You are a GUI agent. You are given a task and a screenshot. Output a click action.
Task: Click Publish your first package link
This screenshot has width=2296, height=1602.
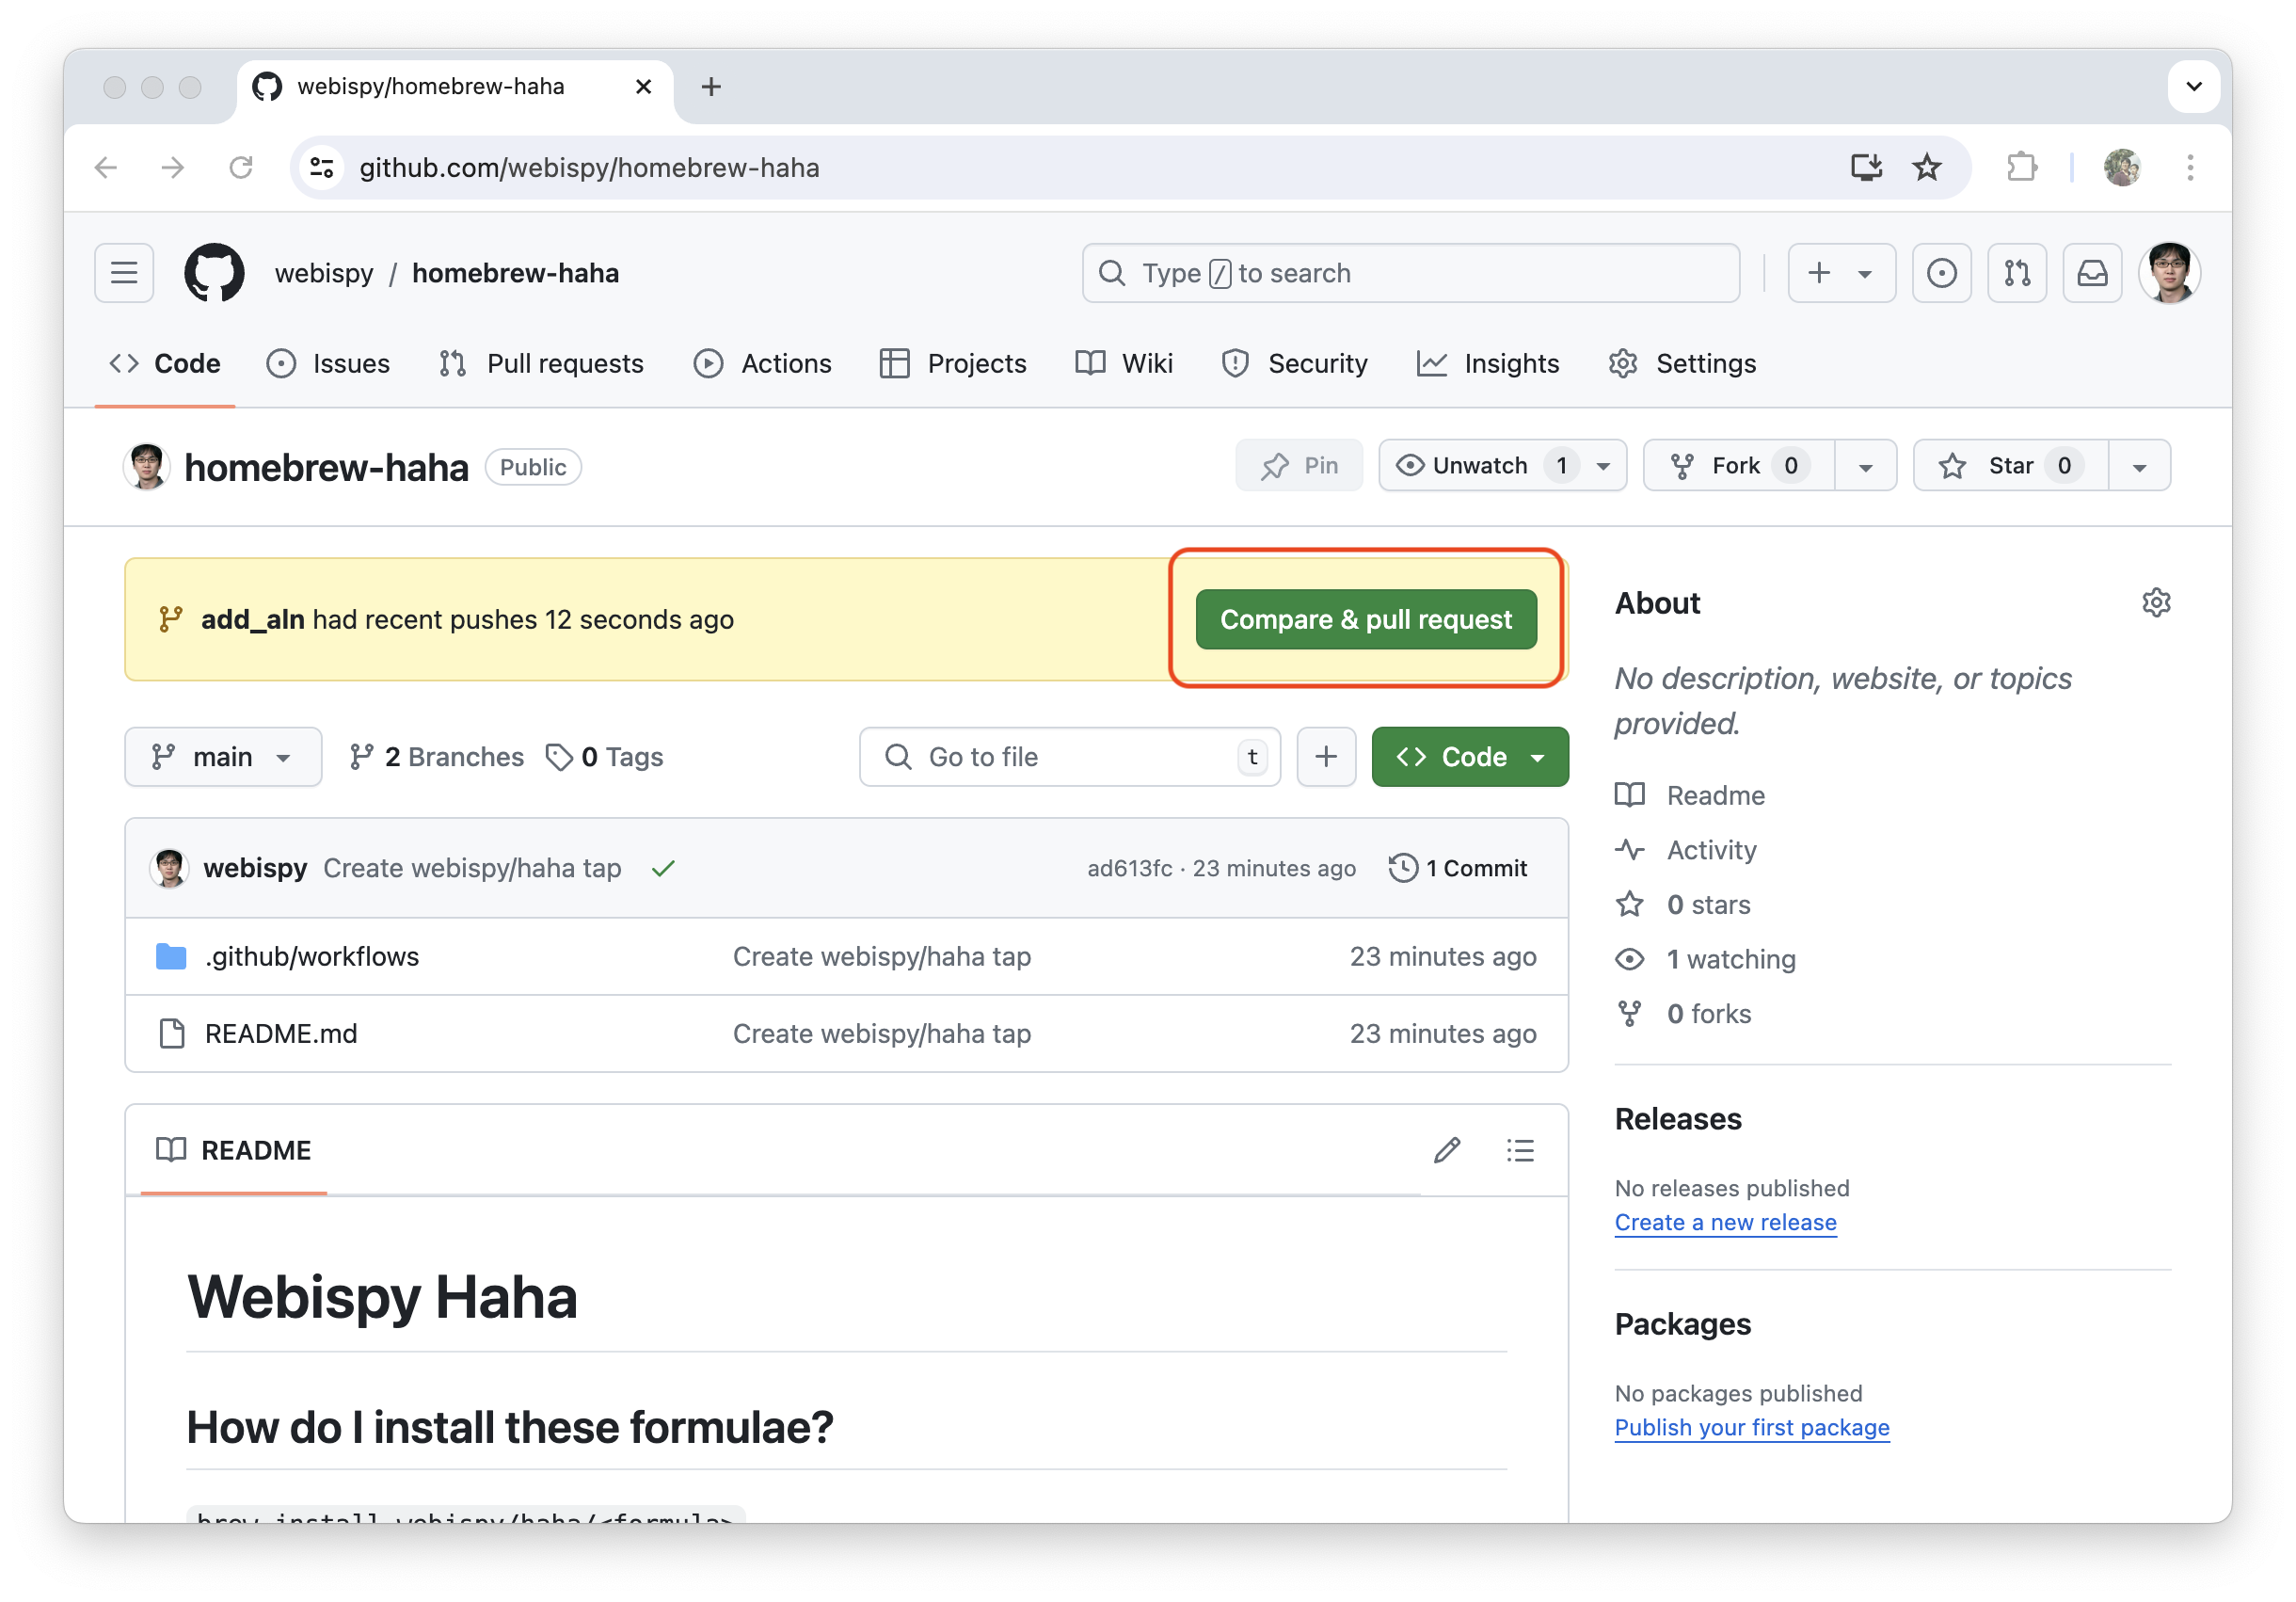tap(1752, 1427)
